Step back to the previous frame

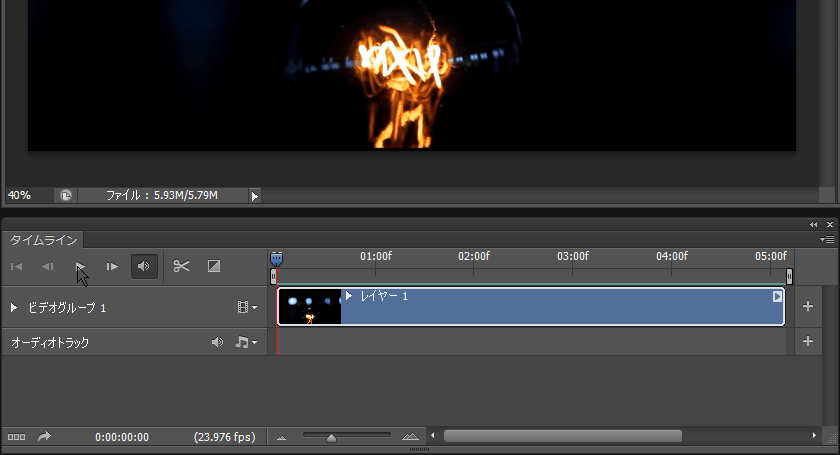pos(47,266)
